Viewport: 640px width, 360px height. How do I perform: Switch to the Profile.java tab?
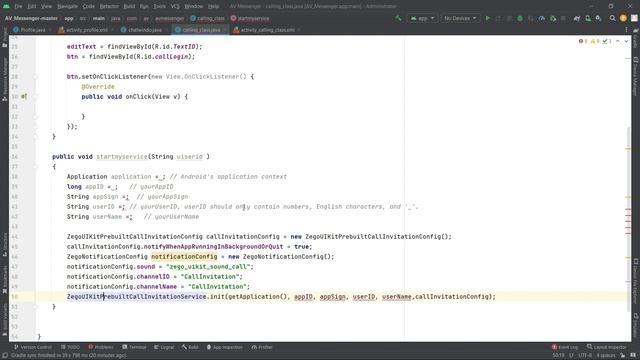pos(33,30)
